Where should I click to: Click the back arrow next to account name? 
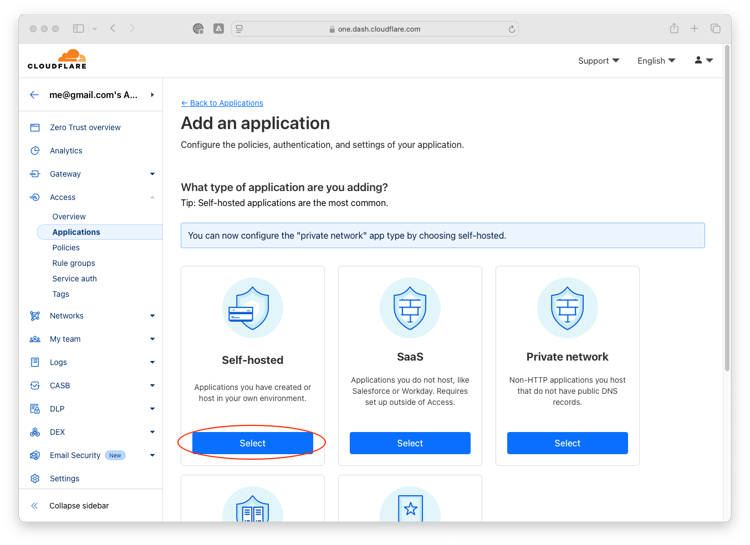click(34, 95)
